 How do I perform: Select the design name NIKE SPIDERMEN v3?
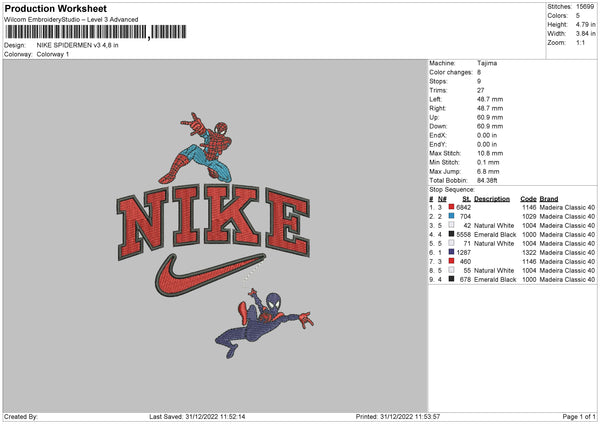pyautogui.click(x=77, y=45)
